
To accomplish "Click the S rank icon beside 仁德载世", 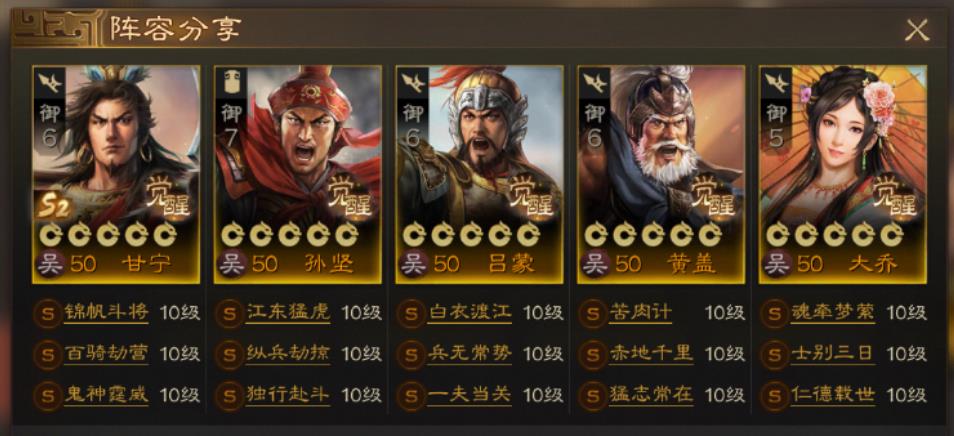I will 775,396.
